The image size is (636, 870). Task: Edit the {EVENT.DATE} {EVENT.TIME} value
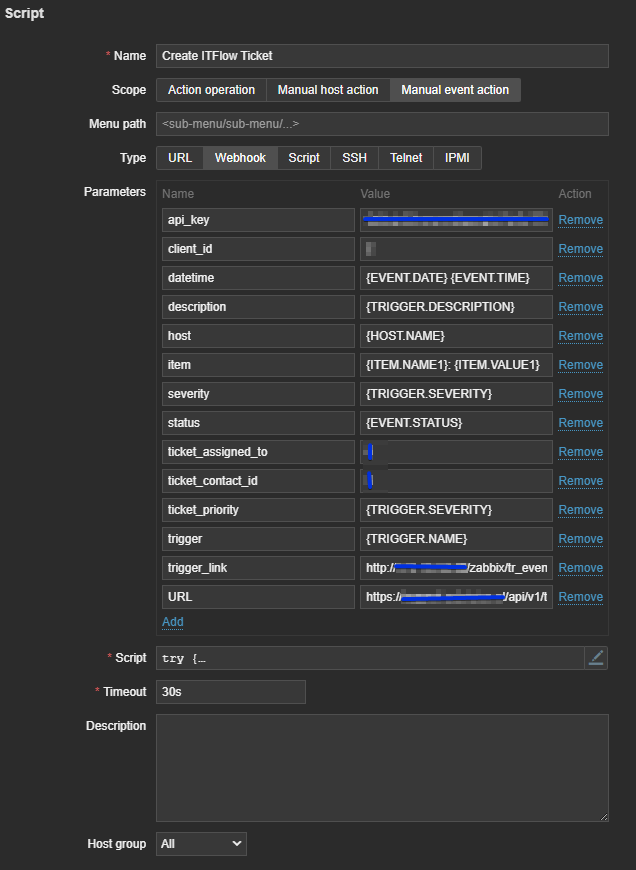coord(456,278)
